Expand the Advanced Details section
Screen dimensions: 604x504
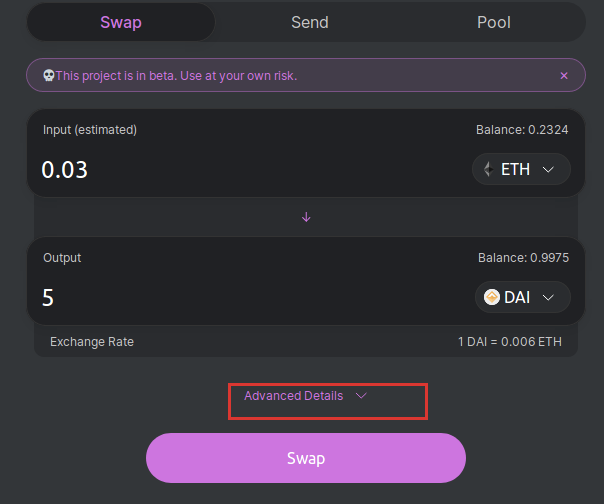pyautogui.click(x=305, y=396)
